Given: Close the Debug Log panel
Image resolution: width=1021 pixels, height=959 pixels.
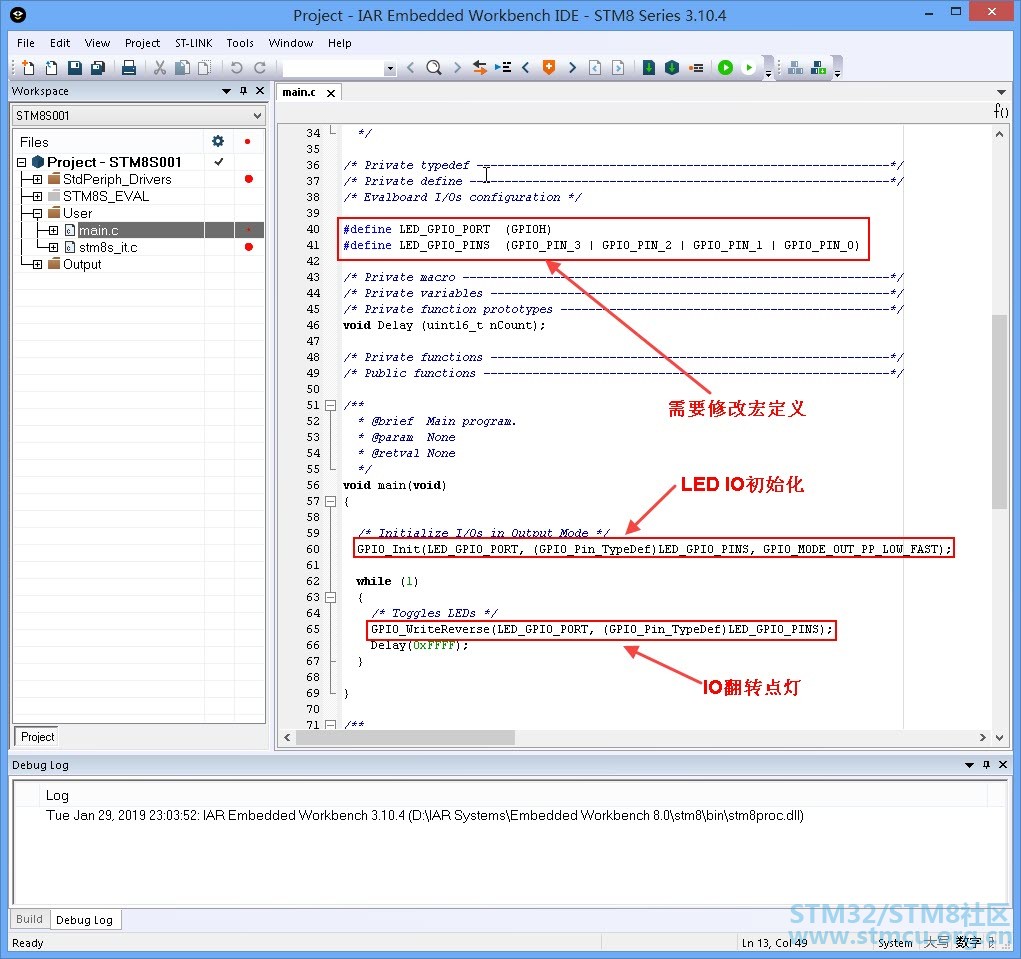Looking at the screenshot, I should pyautogui.click(x=1003, y=764).
